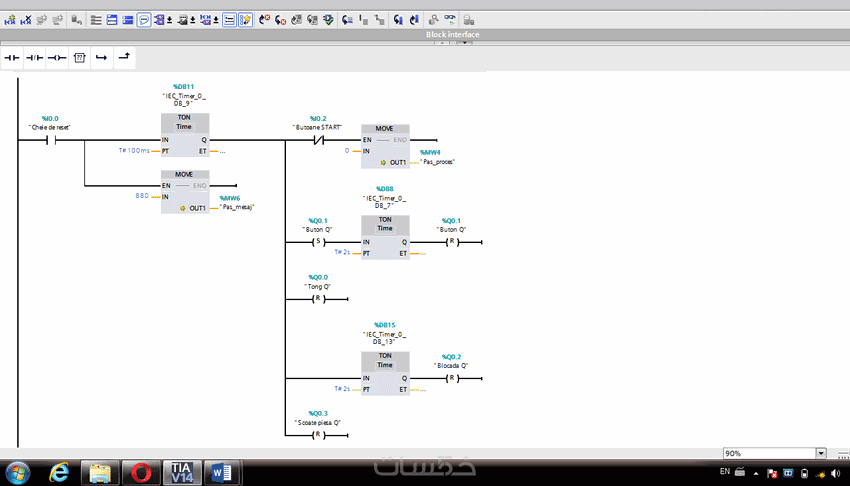Viewport: 850px width, 486px height.
Task: Open the zoom level dropdown arrow
Action: [821, 453]
